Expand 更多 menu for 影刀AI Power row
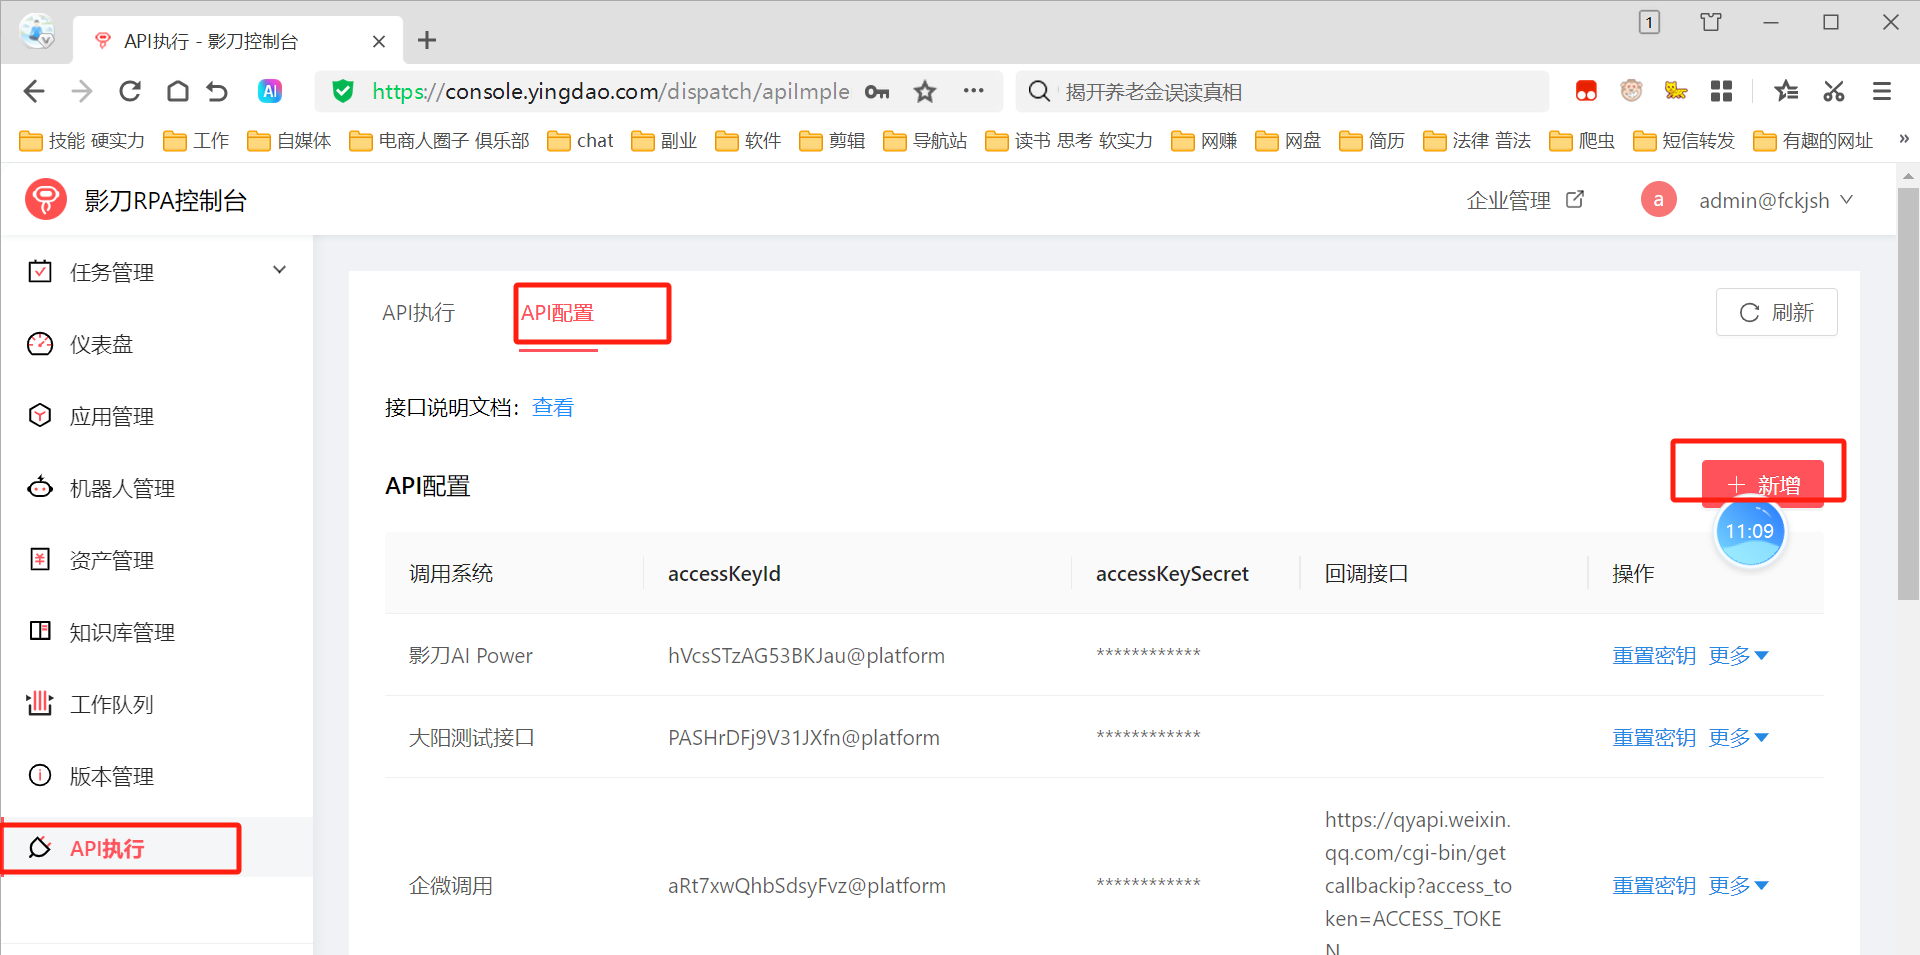 pyautogui.click(x=1739, y=656)
